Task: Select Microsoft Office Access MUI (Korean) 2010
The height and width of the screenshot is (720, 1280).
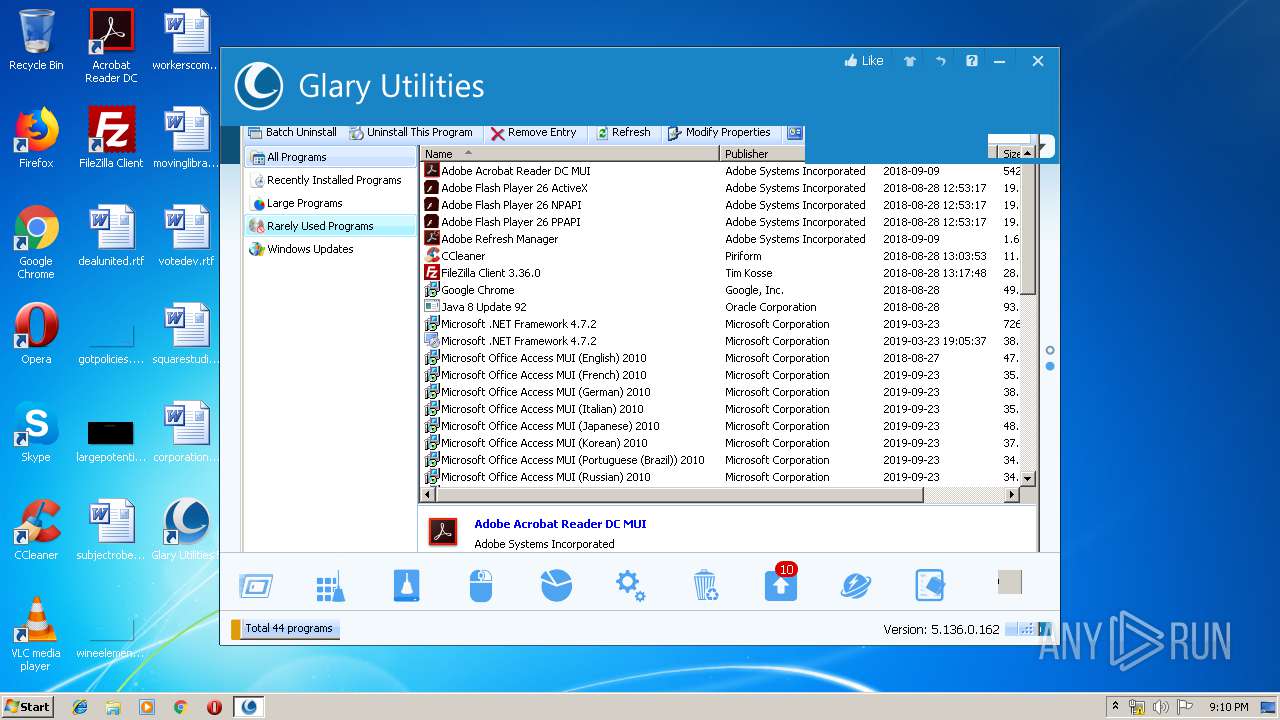Action: (x=721, y=443)
